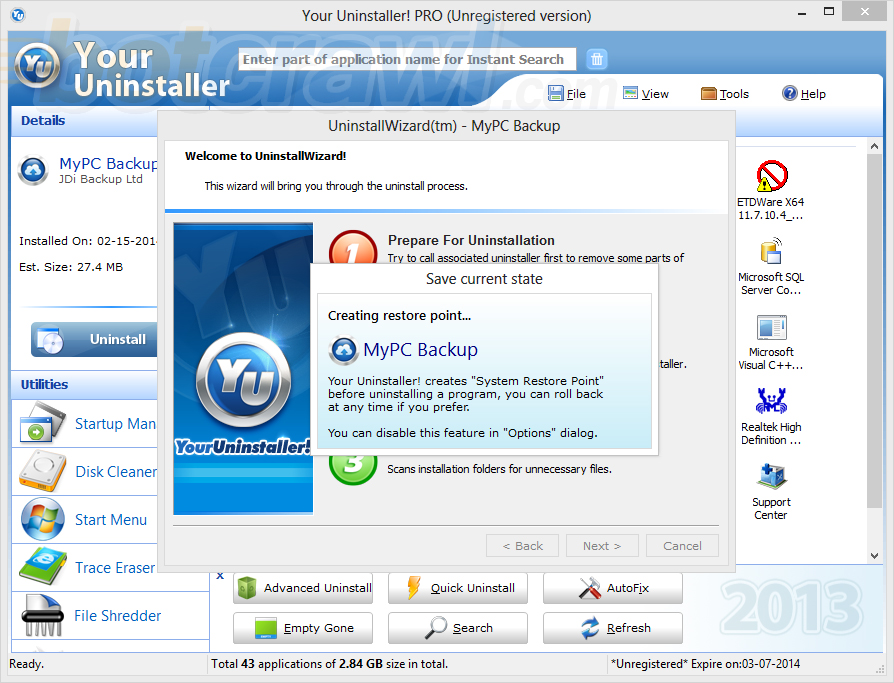
Task: Focus the Instant Search input field
Action: click(407, 59)
